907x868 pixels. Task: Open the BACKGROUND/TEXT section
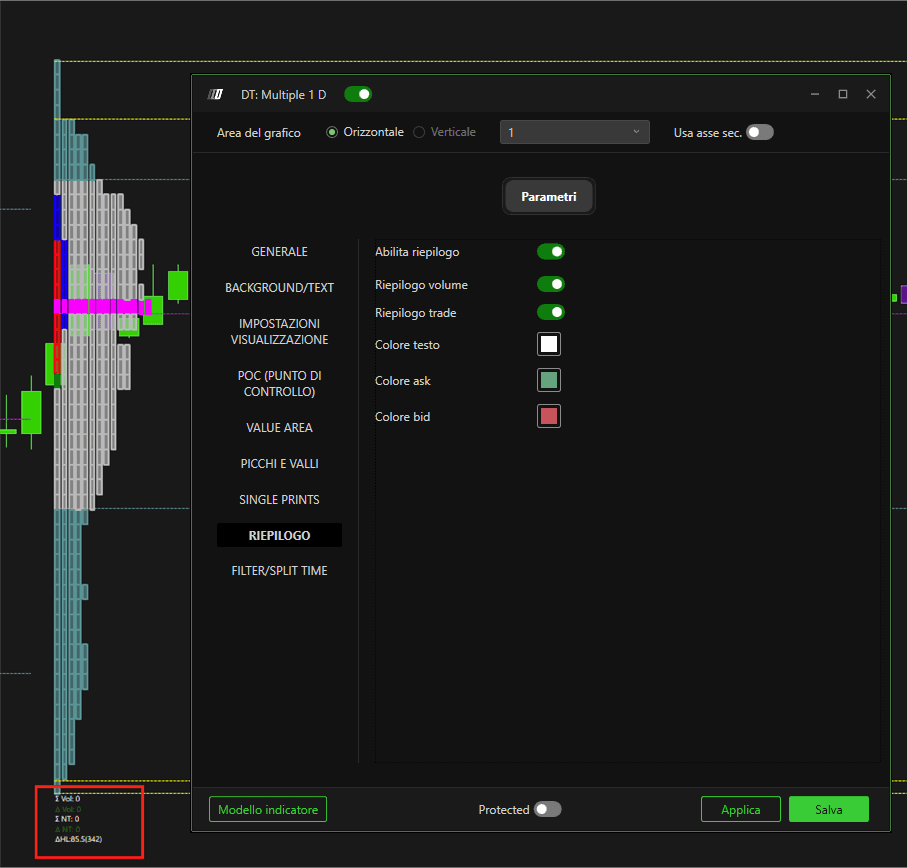[x=279, y=287]
